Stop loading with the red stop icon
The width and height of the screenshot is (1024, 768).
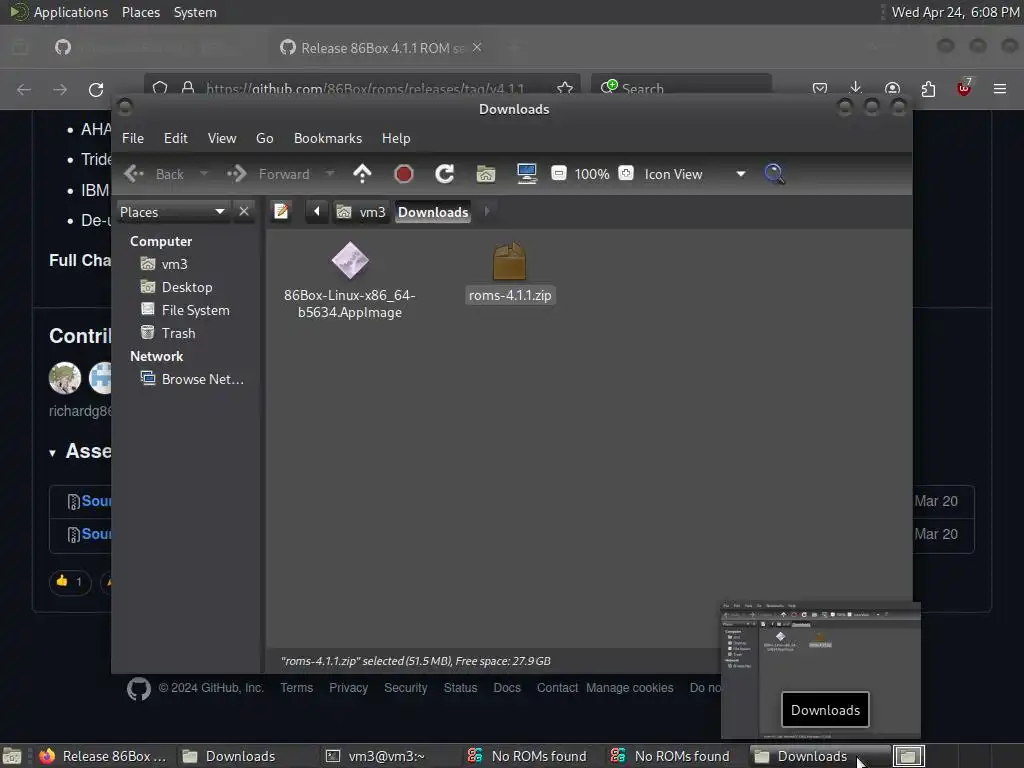tap(404, 174)
